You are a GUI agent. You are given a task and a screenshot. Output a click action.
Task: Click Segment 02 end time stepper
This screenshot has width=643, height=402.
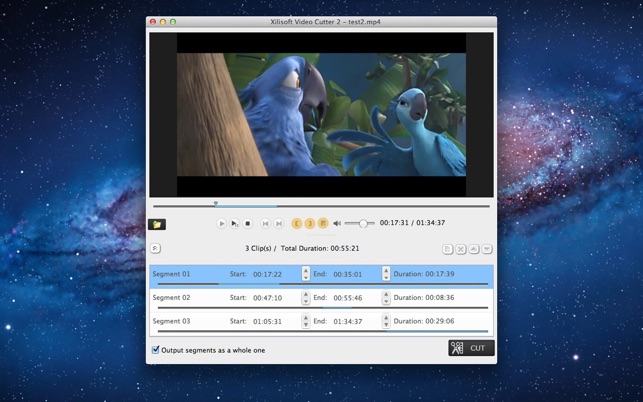coord(386,298)
